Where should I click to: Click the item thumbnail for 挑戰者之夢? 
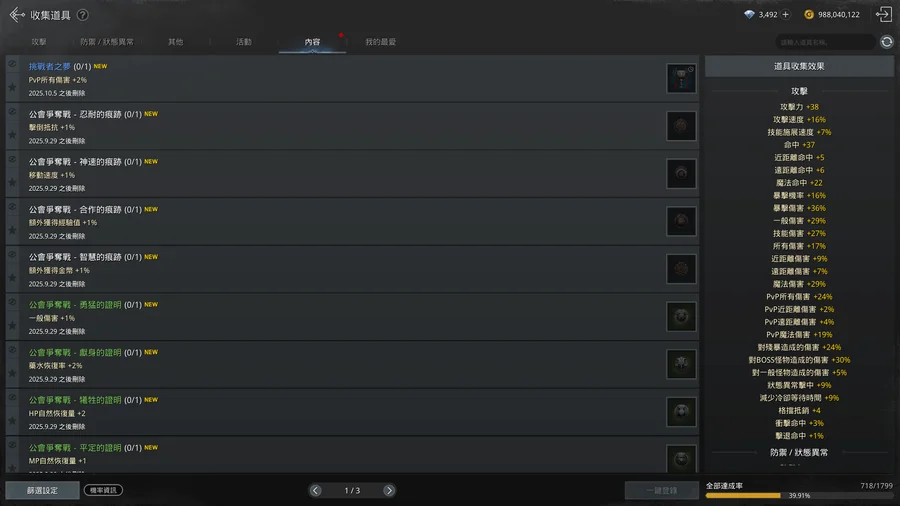681,79
